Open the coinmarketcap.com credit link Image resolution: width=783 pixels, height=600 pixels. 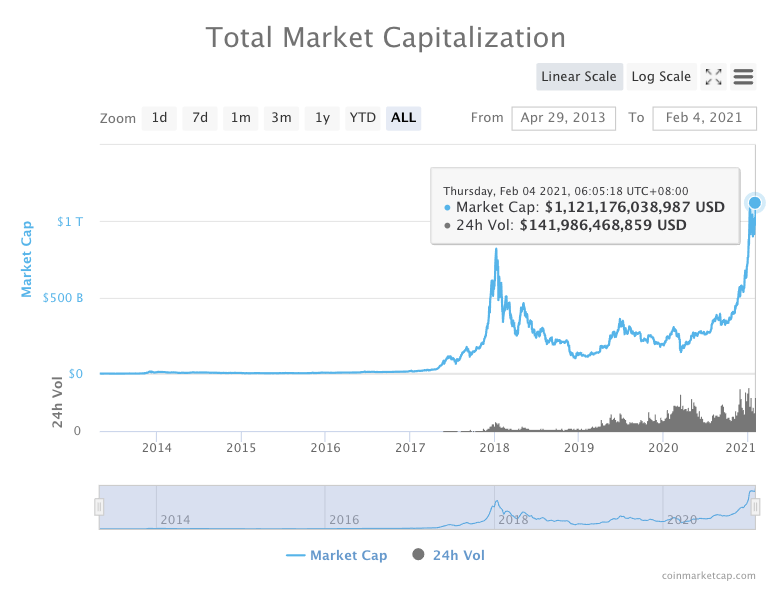pos(708,576)
